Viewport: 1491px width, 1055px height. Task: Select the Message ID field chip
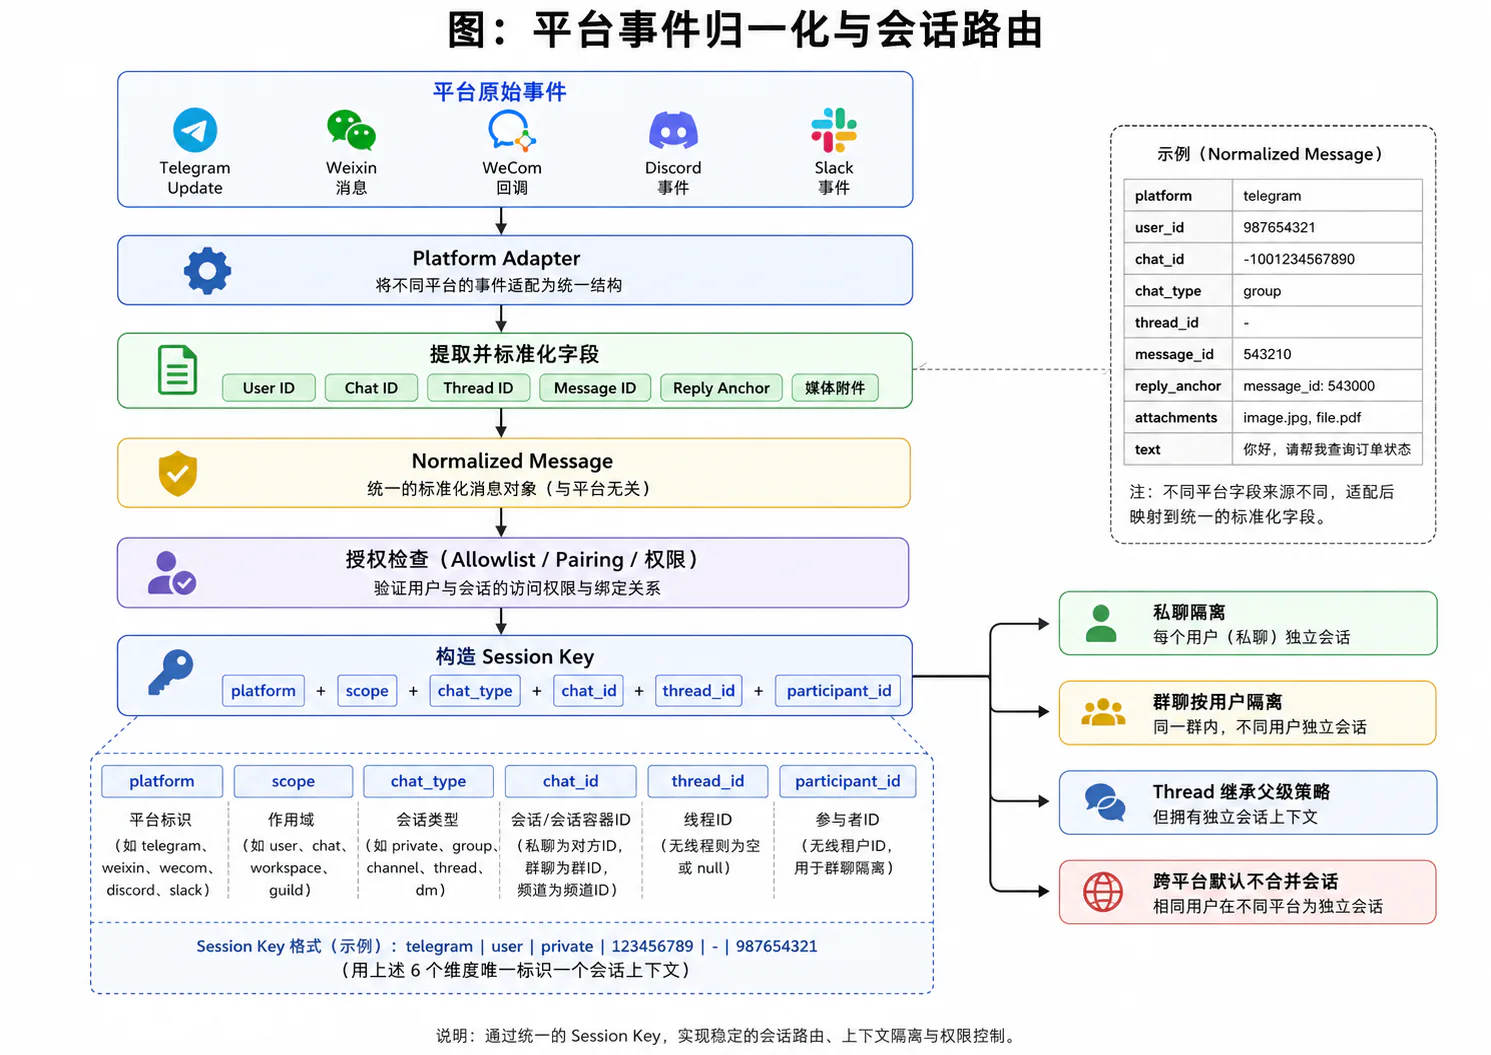coord(595,388)
